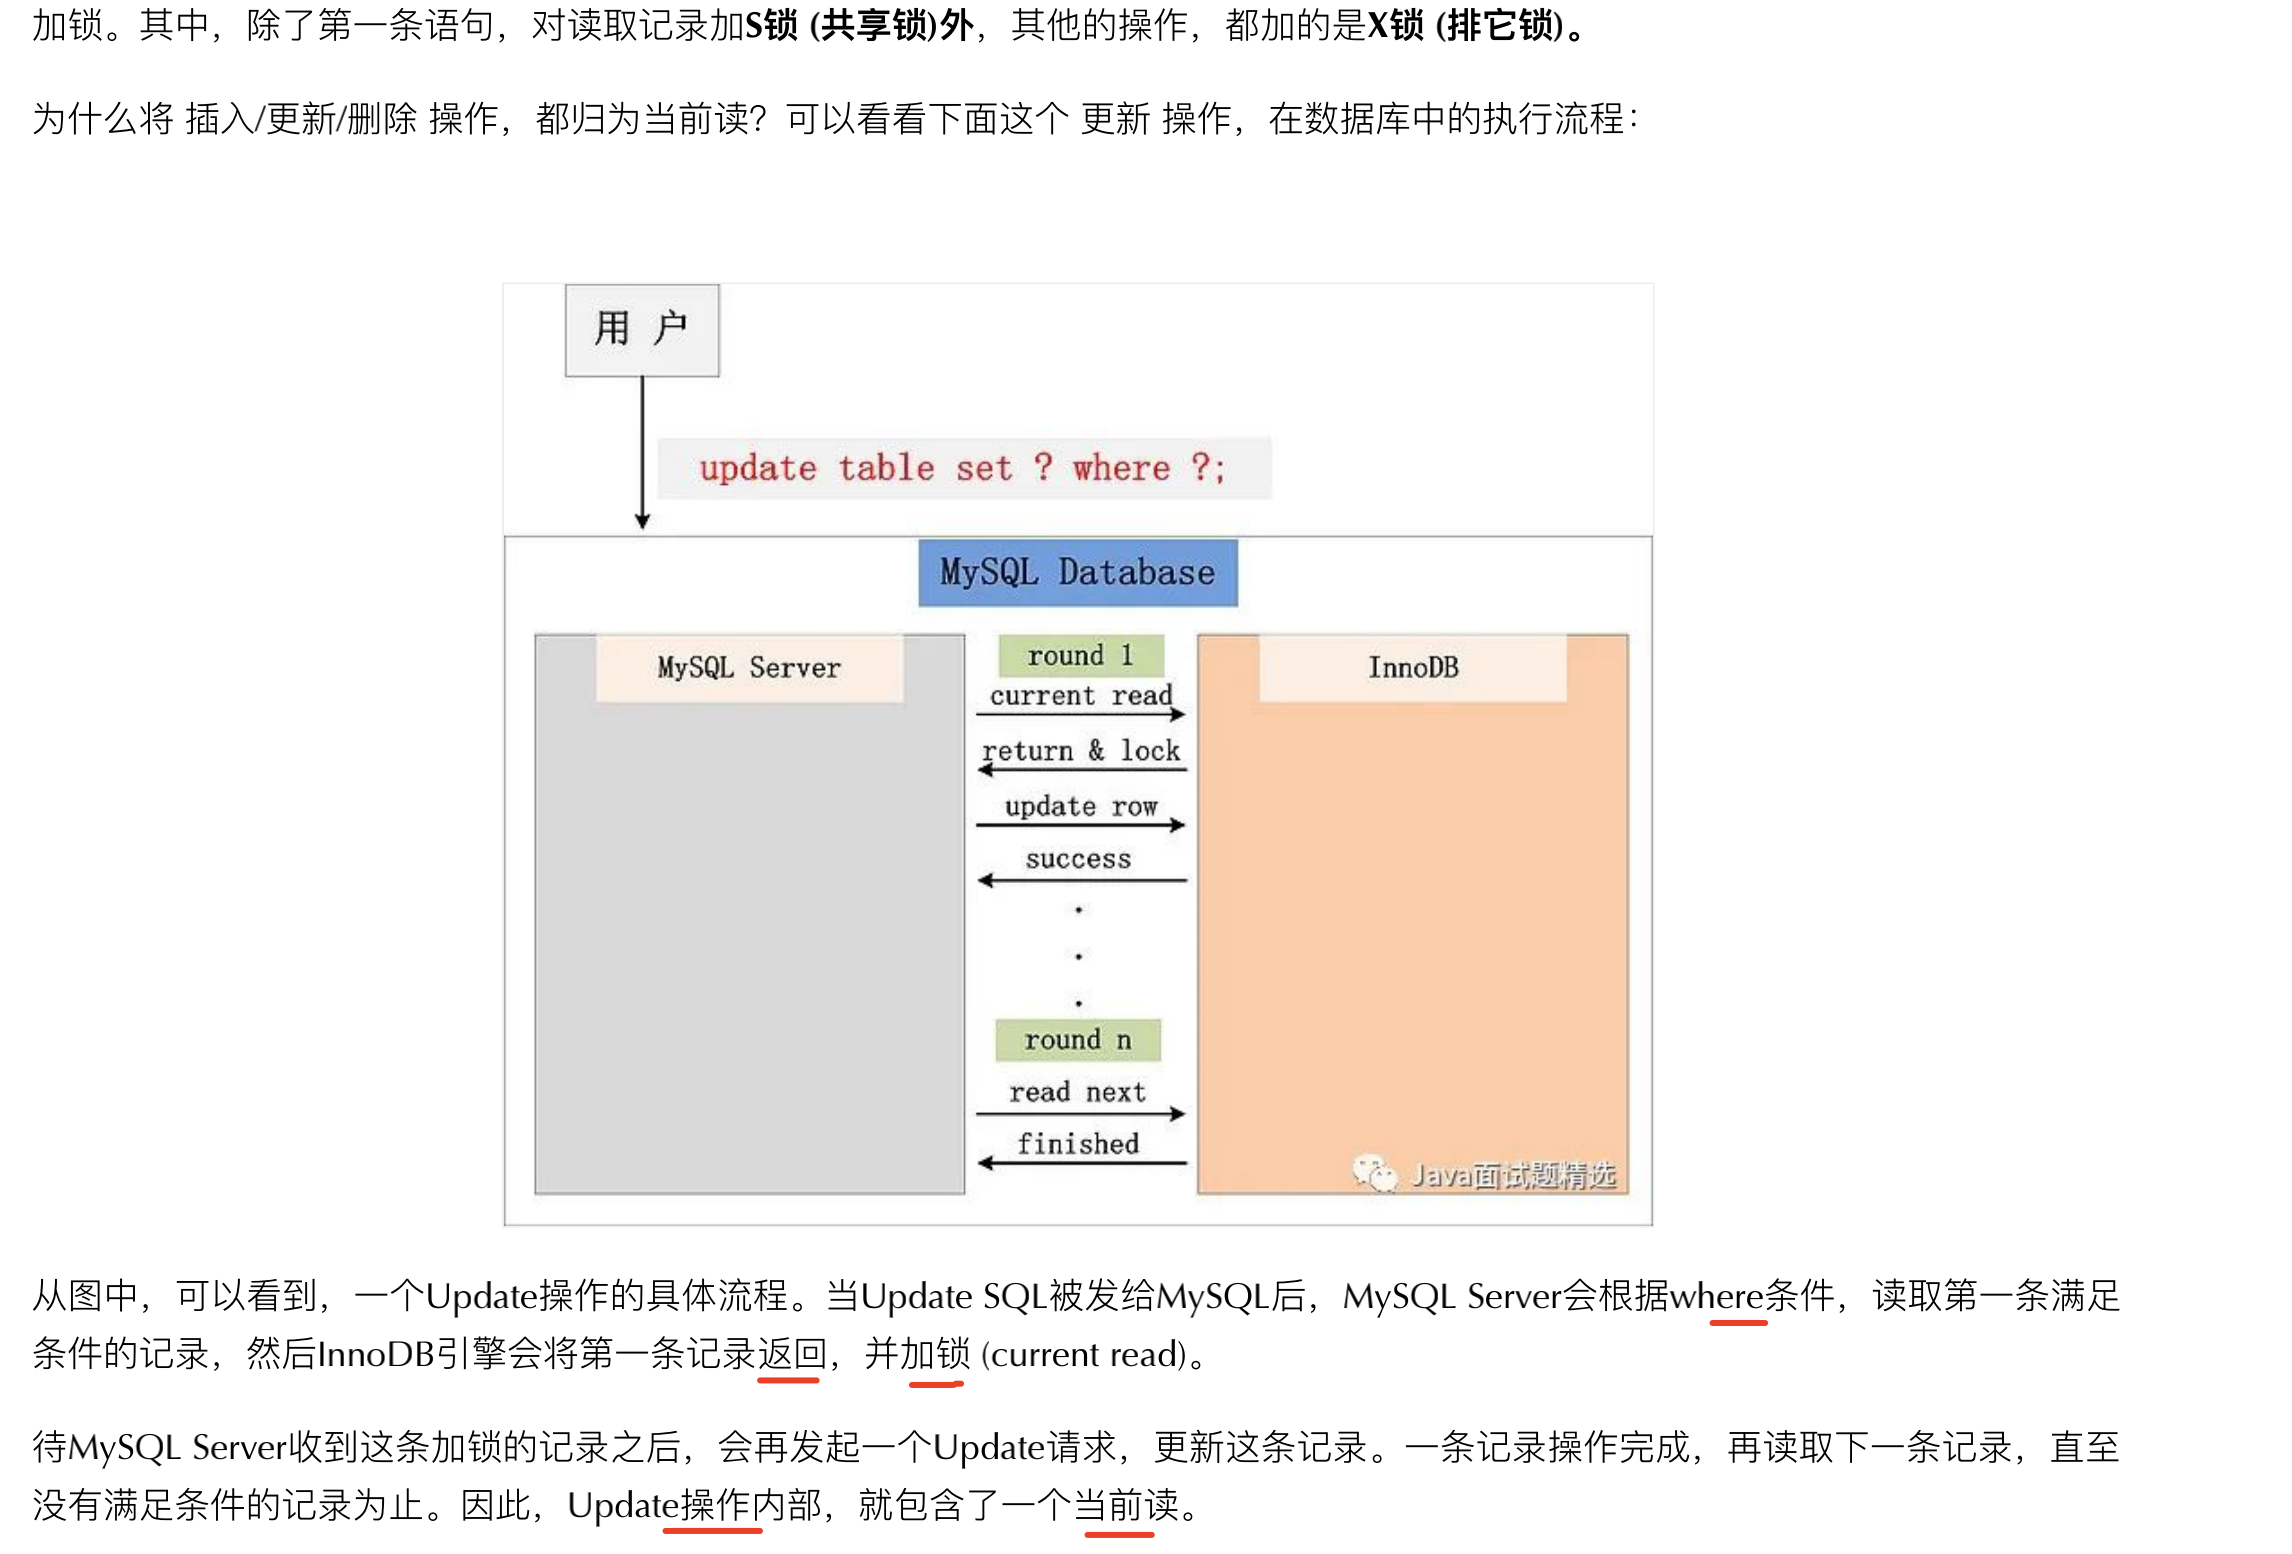Viewport: 2292px width, 1554px height.
Task: Click the underlined '当前读' in the last line
Action: [1127, 1506]
